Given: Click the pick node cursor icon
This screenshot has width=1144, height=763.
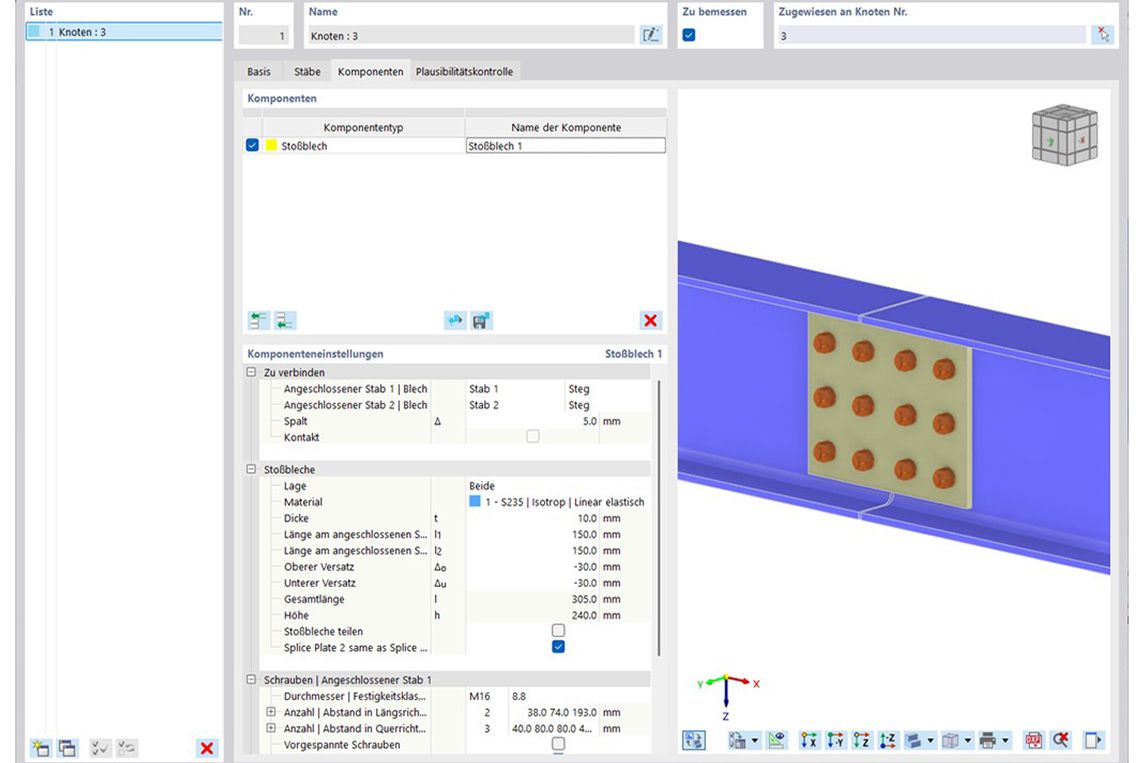Looking at the screenshot, I should 1102,35.
